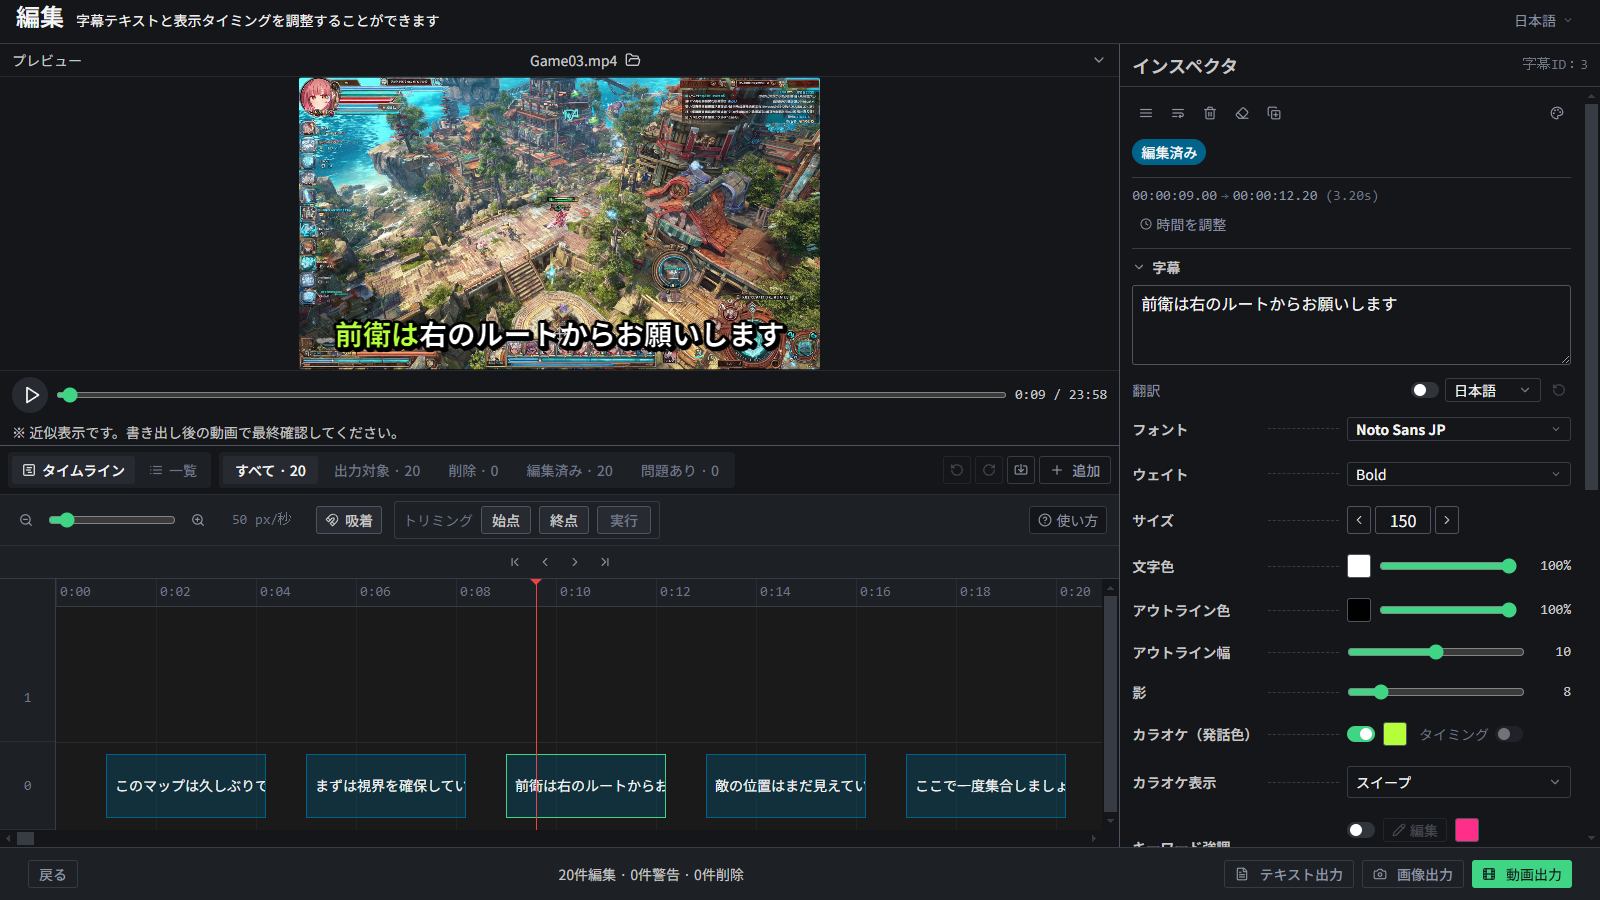Image resolution: width=1600 pixels, height=900 pixels.
Task: Click the timeline zoom slider handle
Action: [x=67, y=520]
